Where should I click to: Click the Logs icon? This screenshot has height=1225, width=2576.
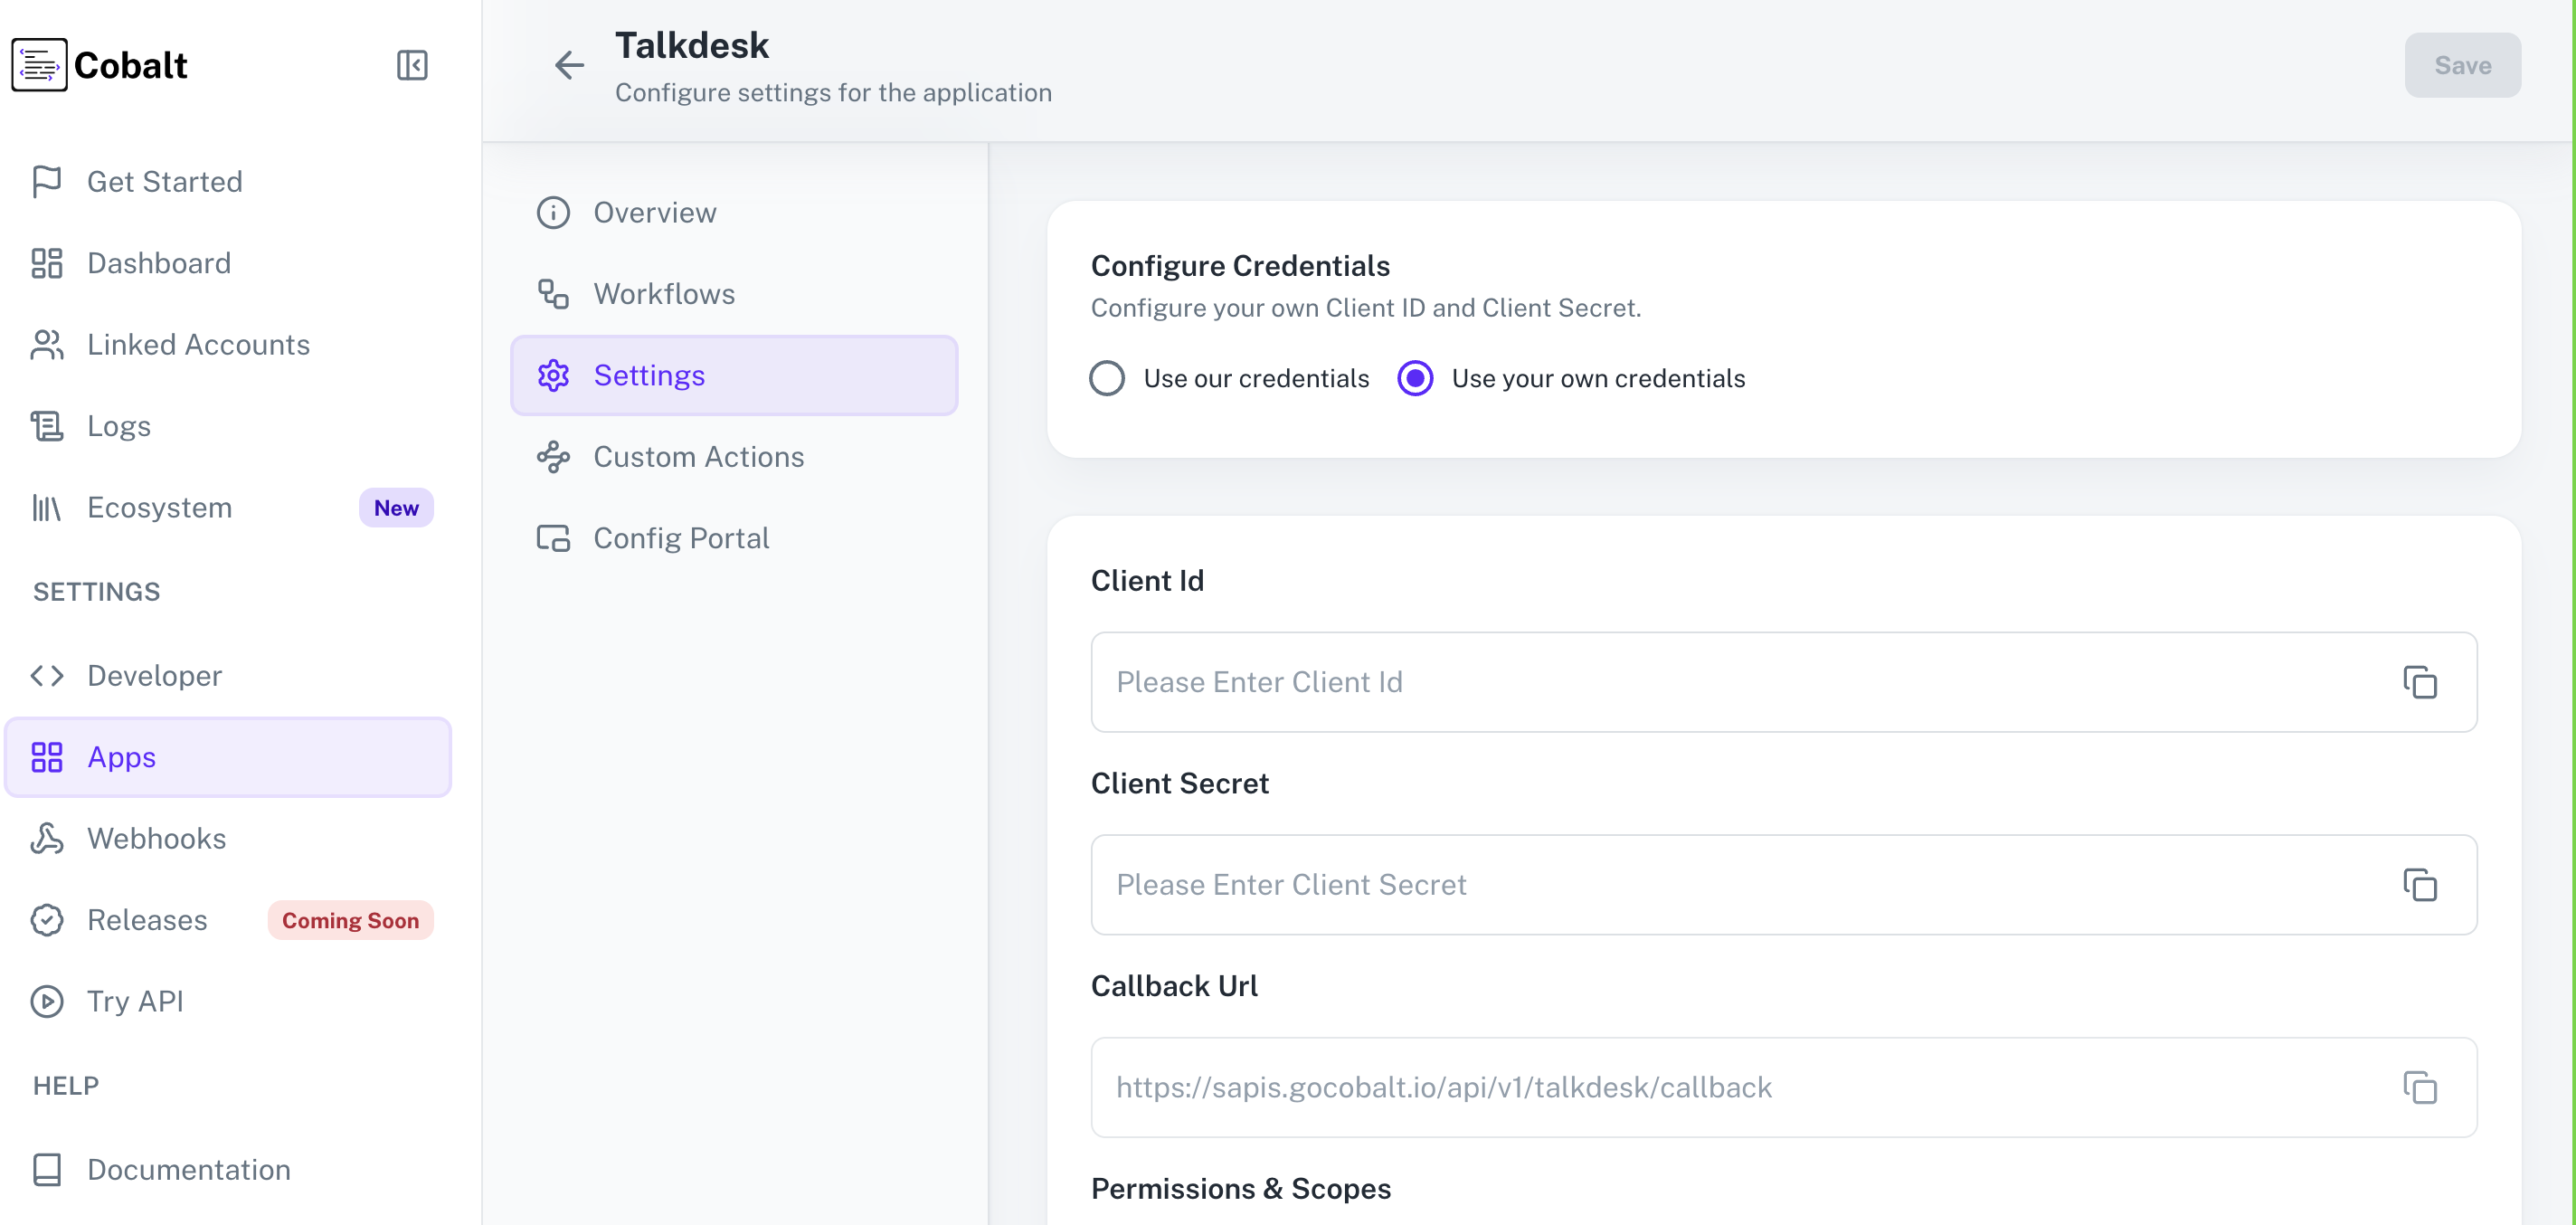point(46,425)
